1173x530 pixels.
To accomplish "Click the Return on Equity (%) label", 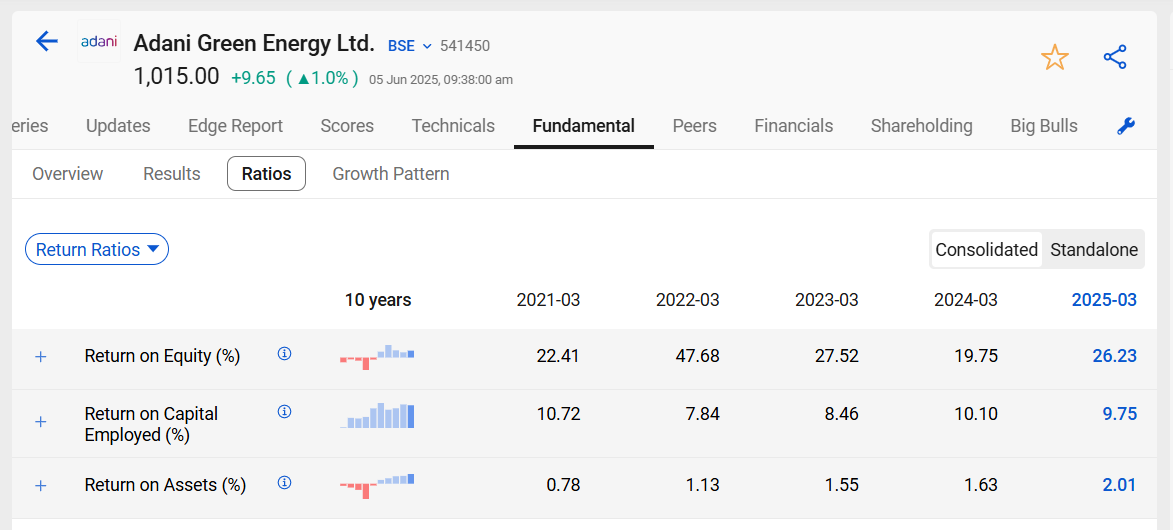I will point(162,356).
